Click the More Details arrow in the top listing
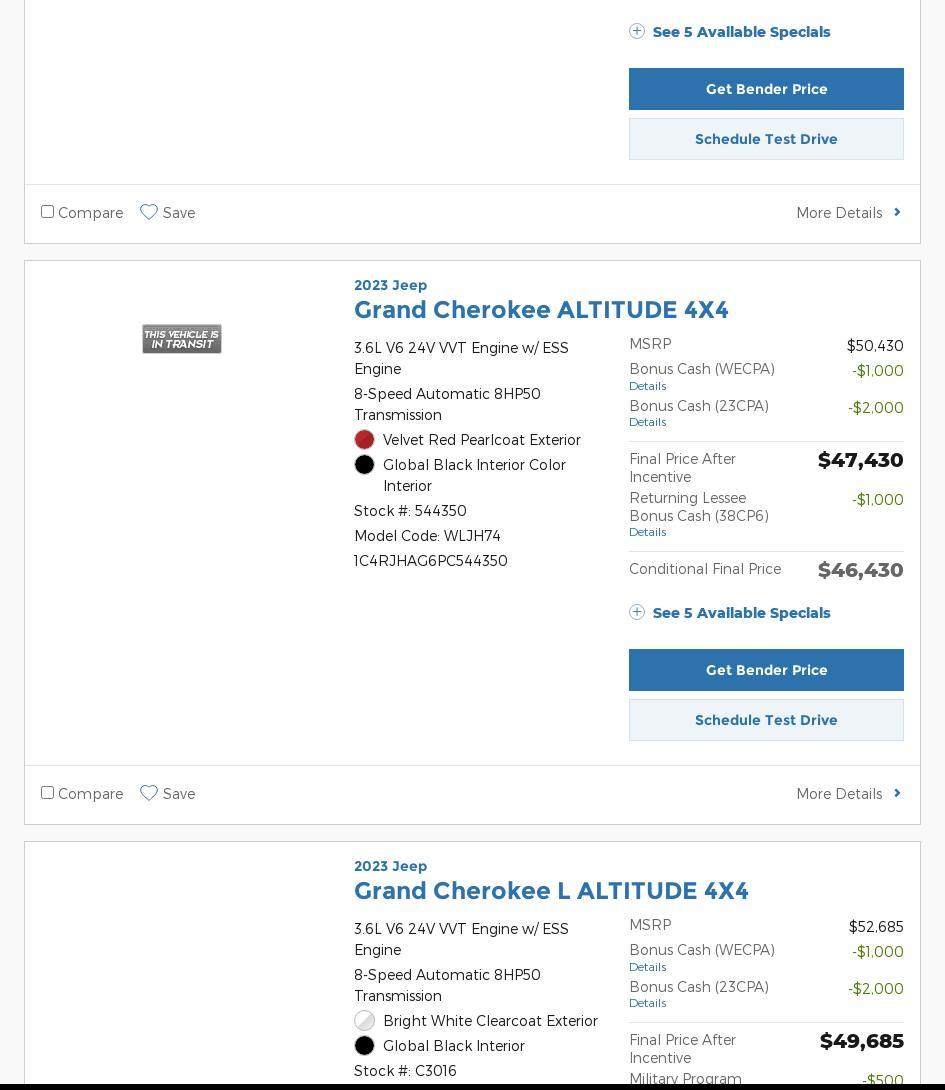Image resolution: width=945 pixels, height=1090 pixels. click(x=897, y=212)
